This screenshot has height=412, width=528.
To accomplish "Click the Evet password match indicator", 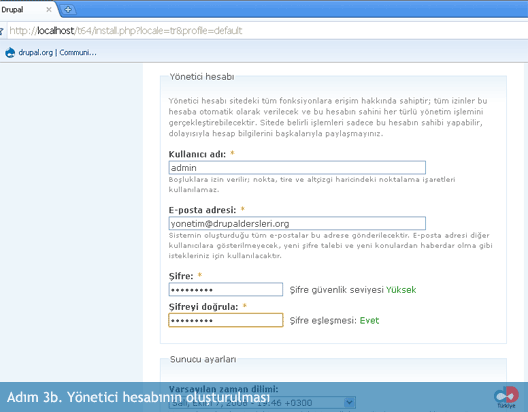I will (369, 320).
